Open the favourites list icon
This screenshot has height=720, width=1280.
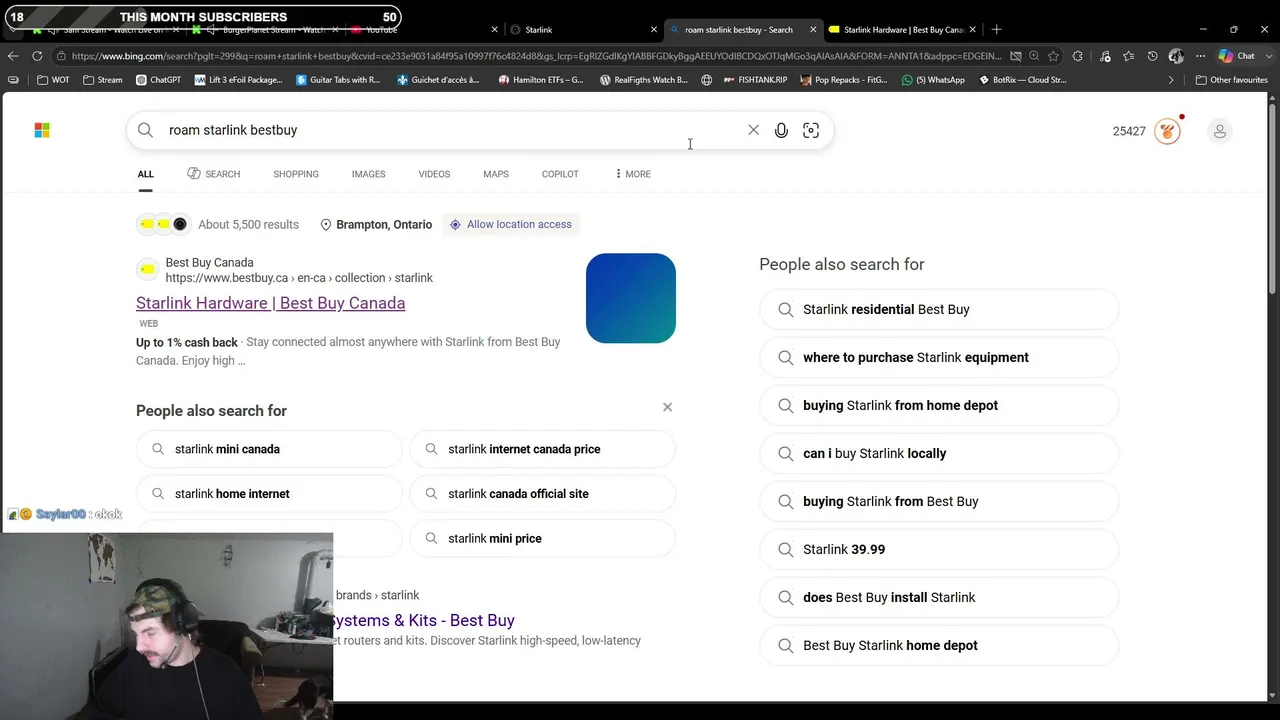point(1128,56)
